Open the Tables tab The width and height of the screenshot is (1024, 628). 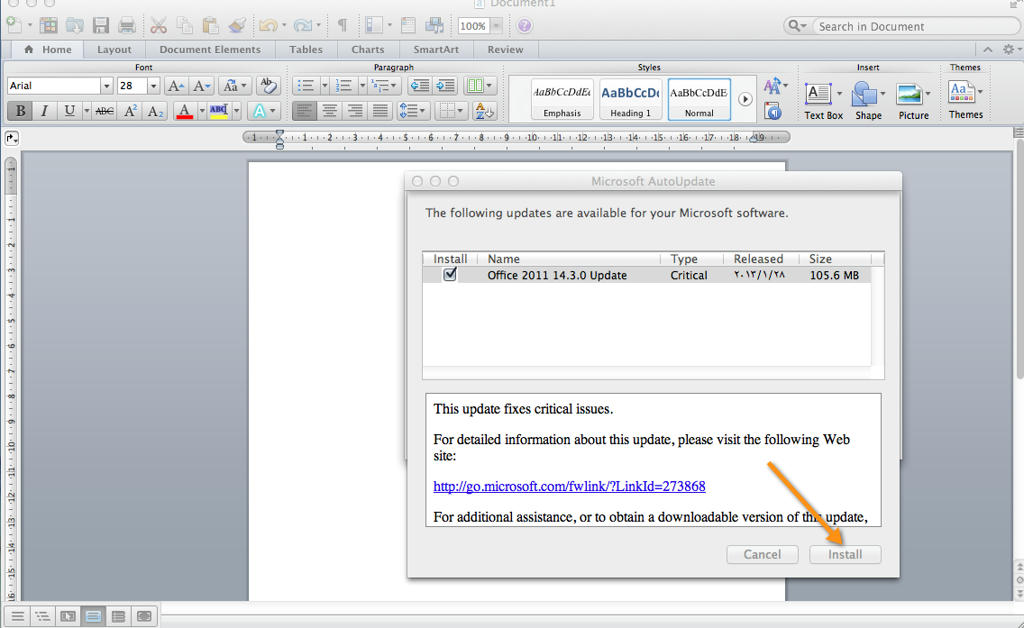coord(306,50)
